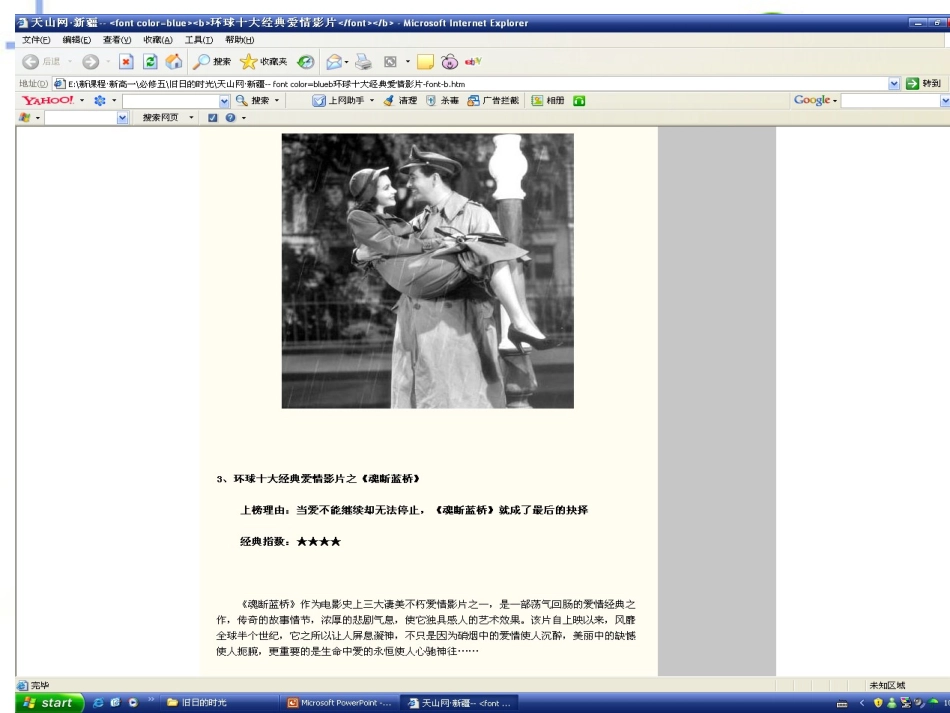Viewport: 950px width, 713px height.
Task: Click the 经典指数 star rating line
Action: click(x=290, y=542)
